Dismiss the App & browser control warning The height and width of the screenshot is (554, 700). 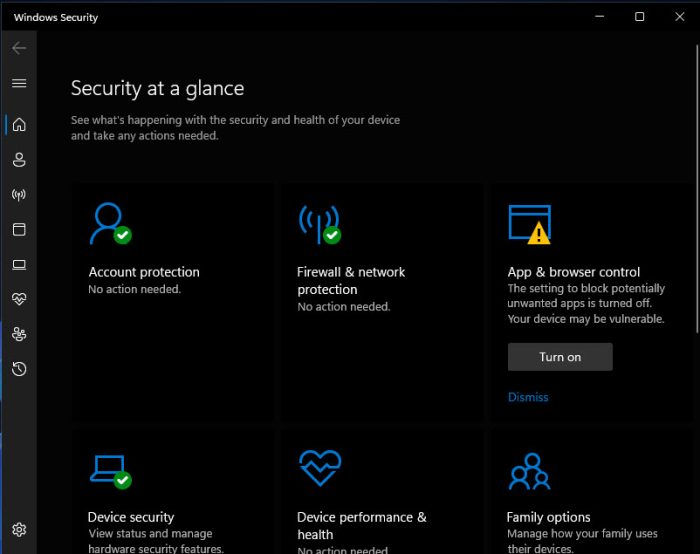pos(528,397)
